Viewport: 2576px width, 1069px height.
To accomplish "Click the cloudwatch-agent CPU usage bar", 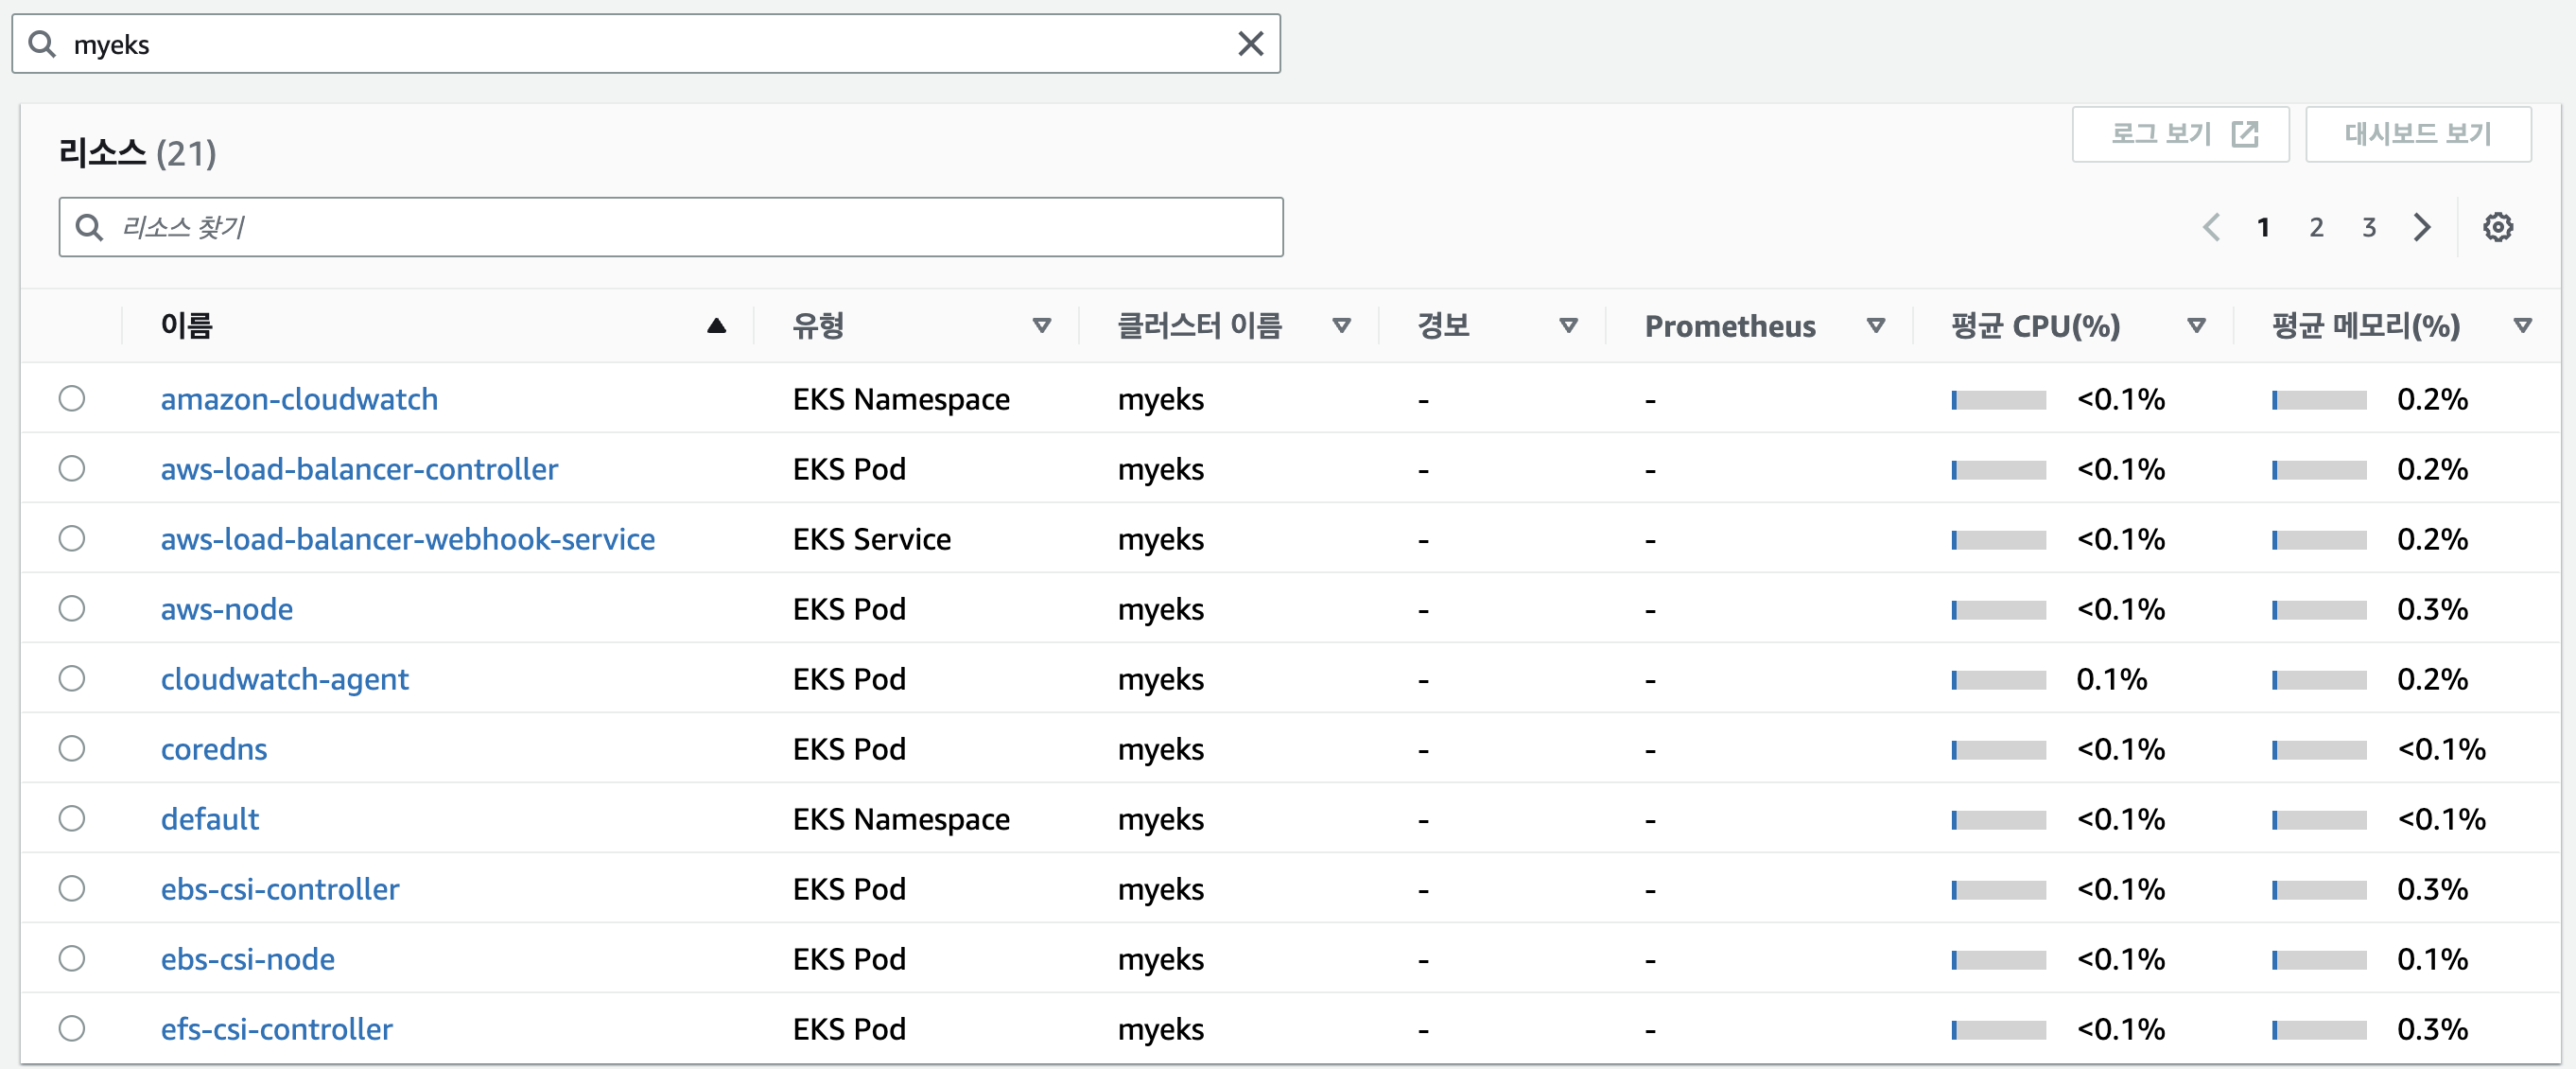I will coord(1998,680).
